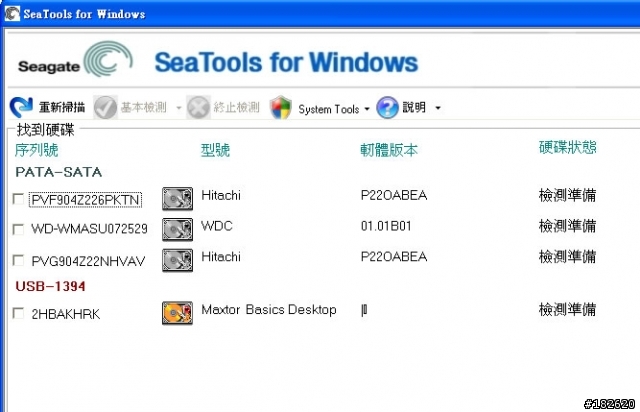Click the SeaTools for Windows banner title
Image resolution: width=640 pixels, height=412 pixels.
click(287, 62)
